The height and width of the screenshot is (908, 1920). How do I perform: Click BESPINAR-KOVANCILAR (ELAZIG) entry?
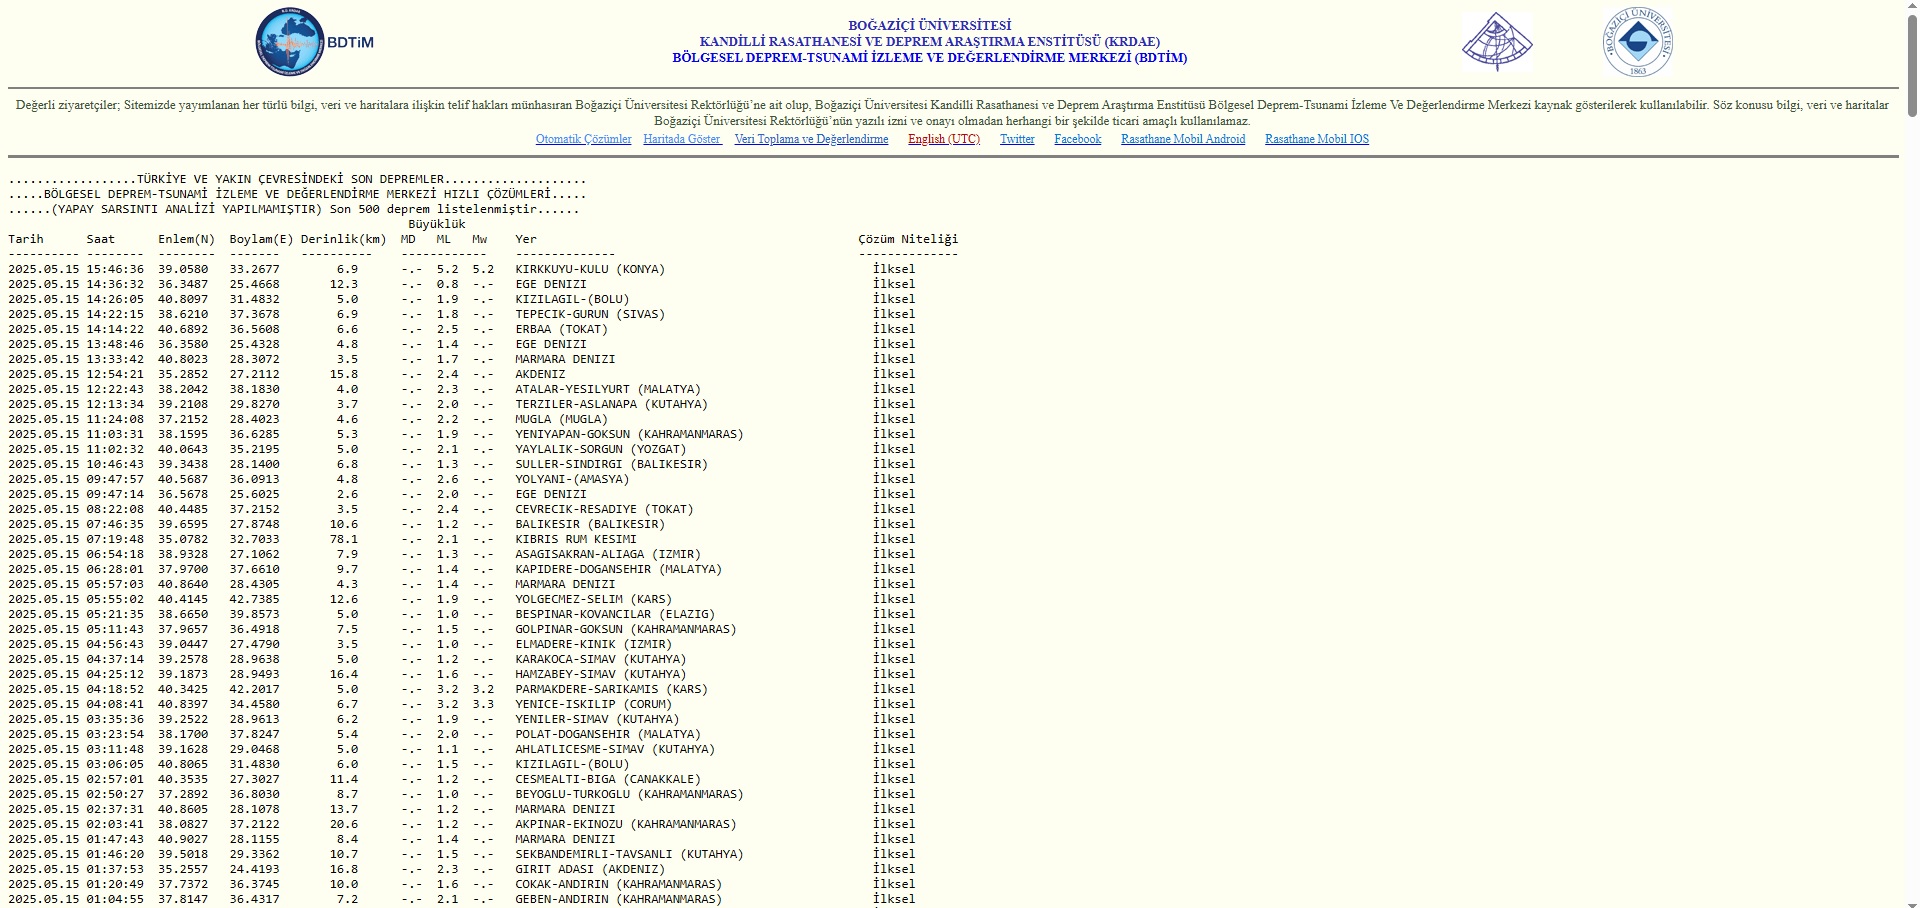click(615, 614)
